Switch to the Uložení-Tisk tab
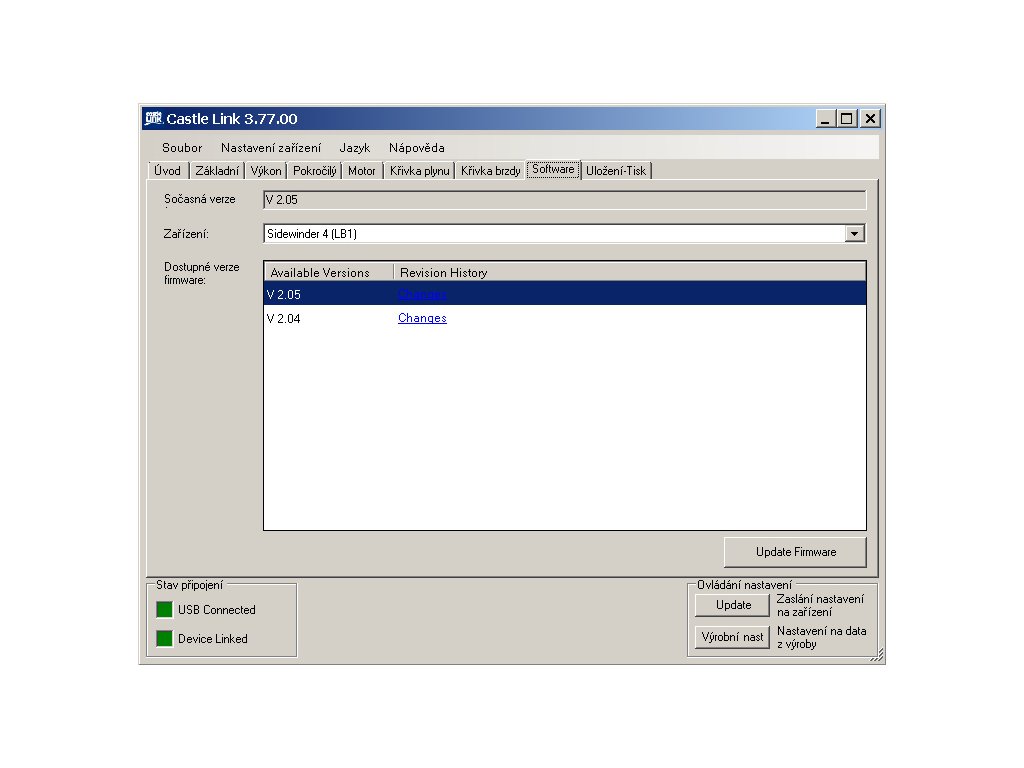This screenshot has width=1024, height=768. 616,170
